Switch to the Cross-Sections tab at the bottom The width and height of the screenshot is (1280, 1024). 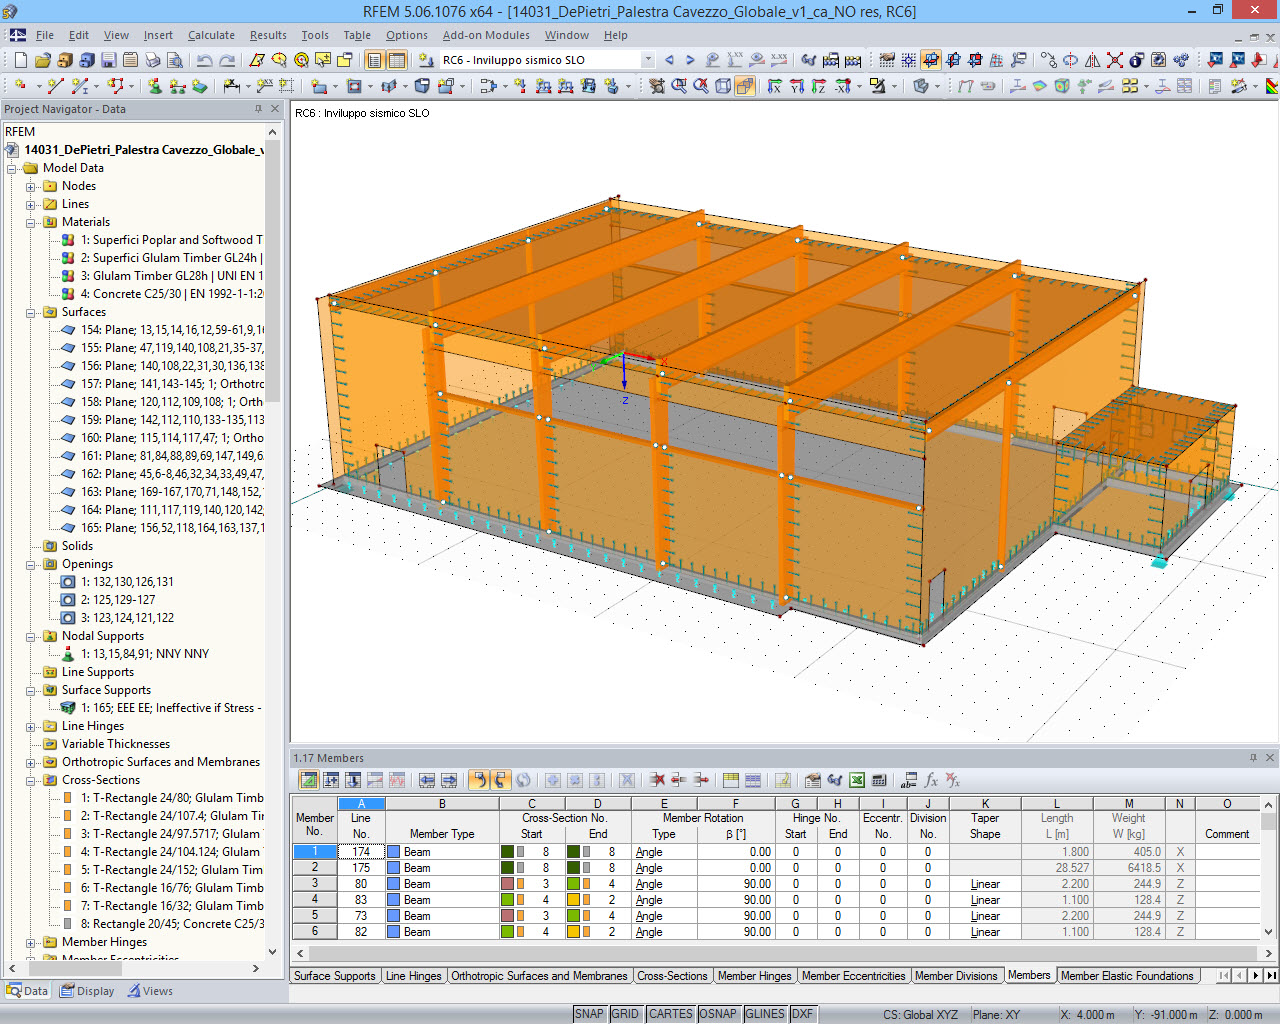(x=672, y=975)
